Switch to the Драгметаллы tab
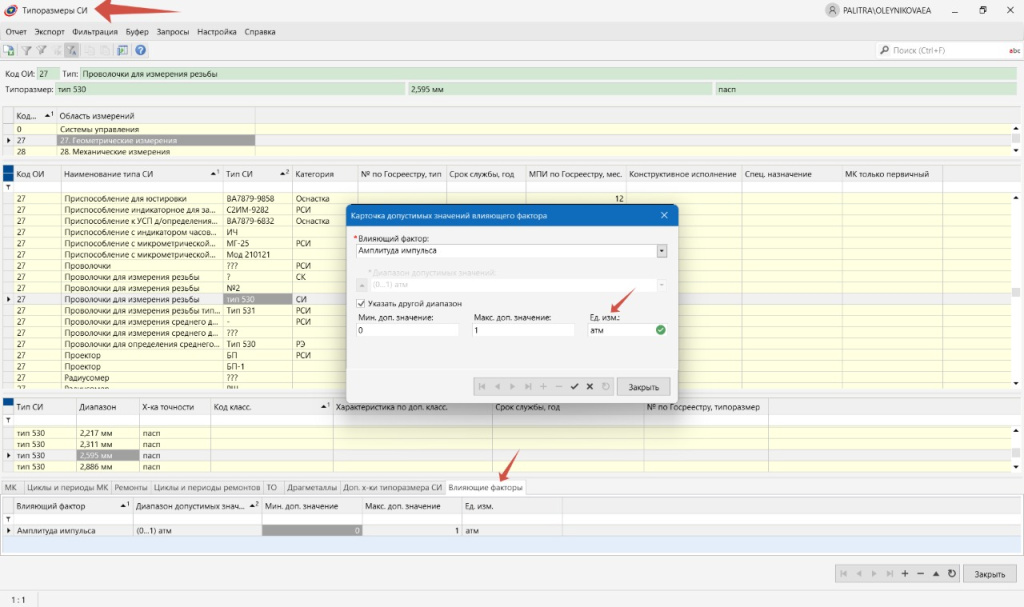 312,487
